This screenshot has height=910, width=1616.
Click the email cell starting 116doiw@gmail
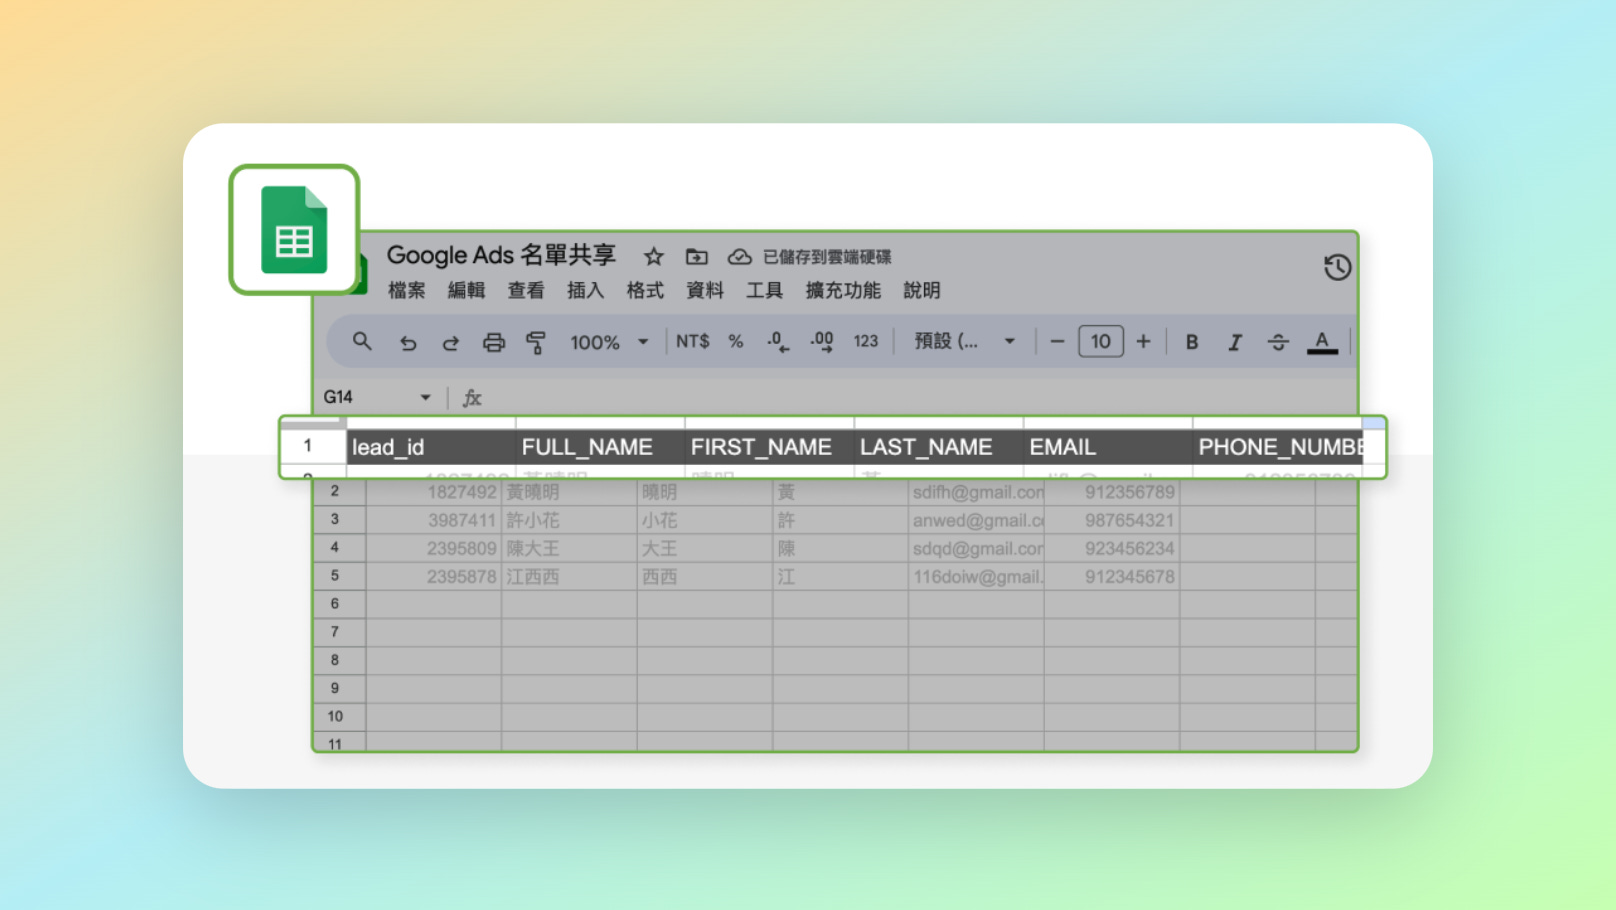pos(976,577)
